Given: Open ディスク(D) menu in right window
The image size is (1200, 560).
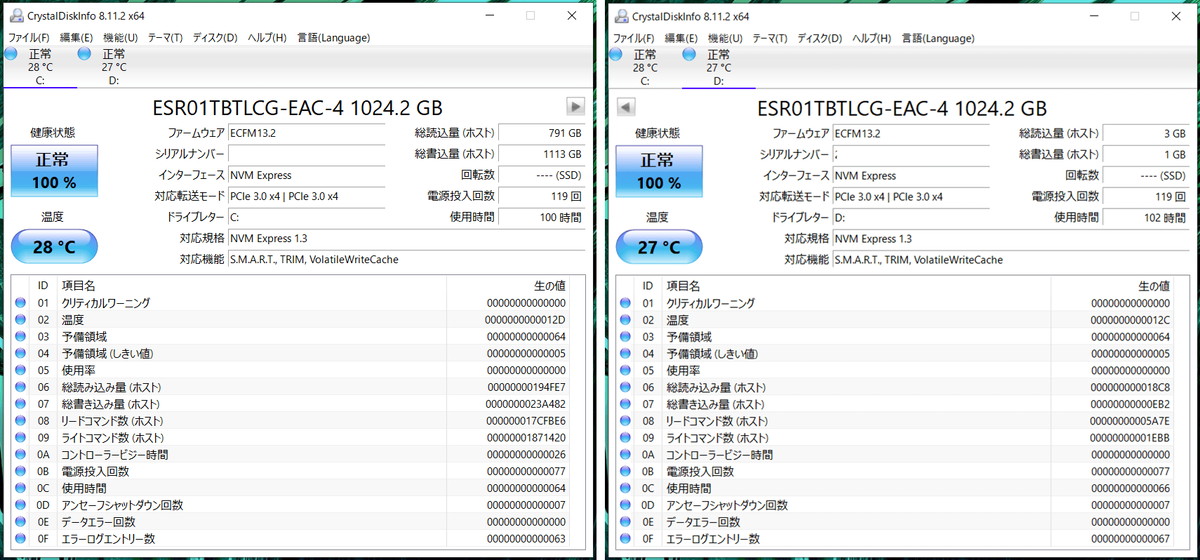Looking at the screenshot, I should click(x=819, y=38).
